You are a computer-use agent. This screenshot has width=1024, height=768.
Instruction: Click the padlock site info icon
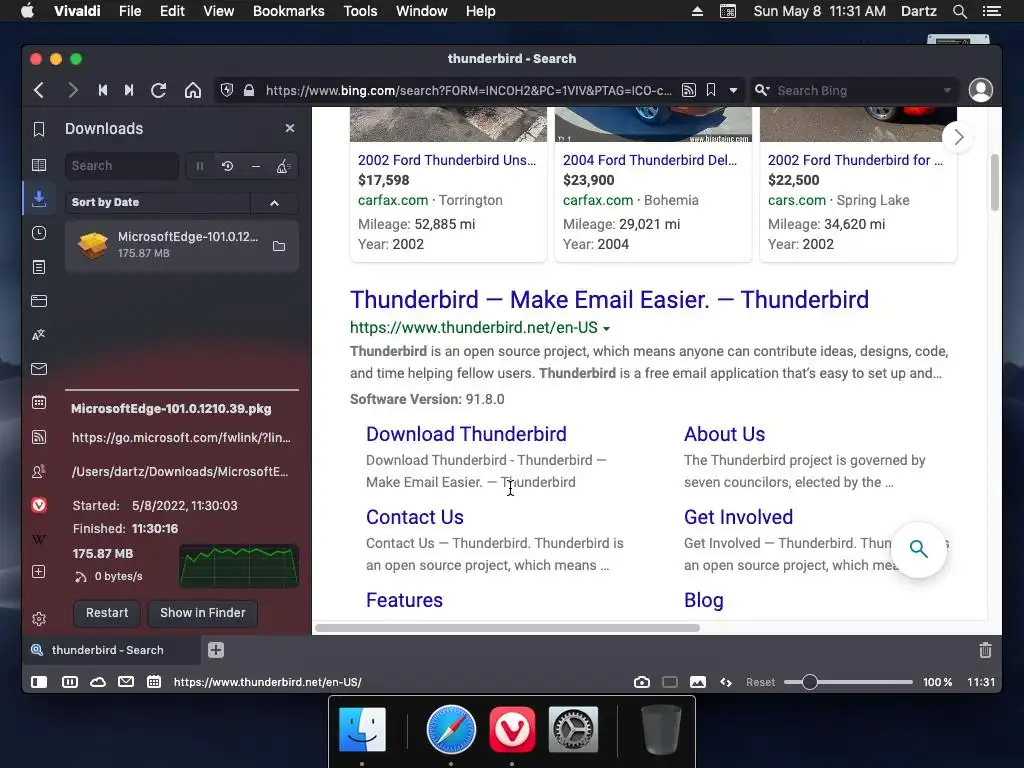pos(248,90)
